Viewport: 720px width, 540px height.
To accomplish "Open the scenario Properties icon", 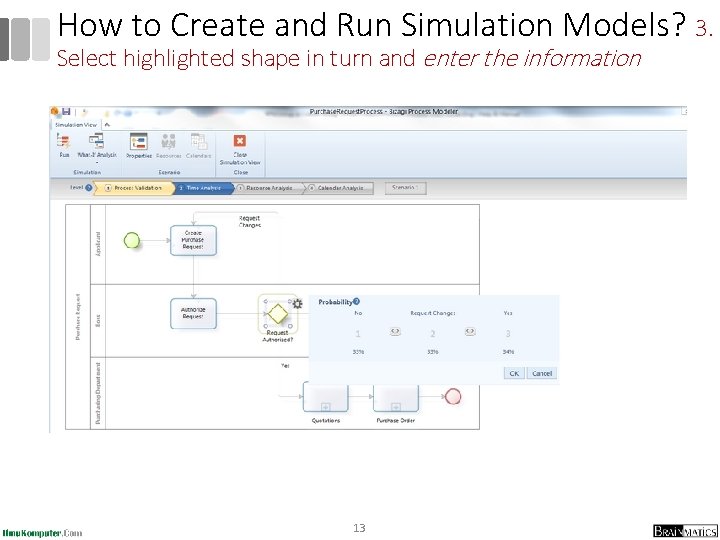I will [139, 141].
